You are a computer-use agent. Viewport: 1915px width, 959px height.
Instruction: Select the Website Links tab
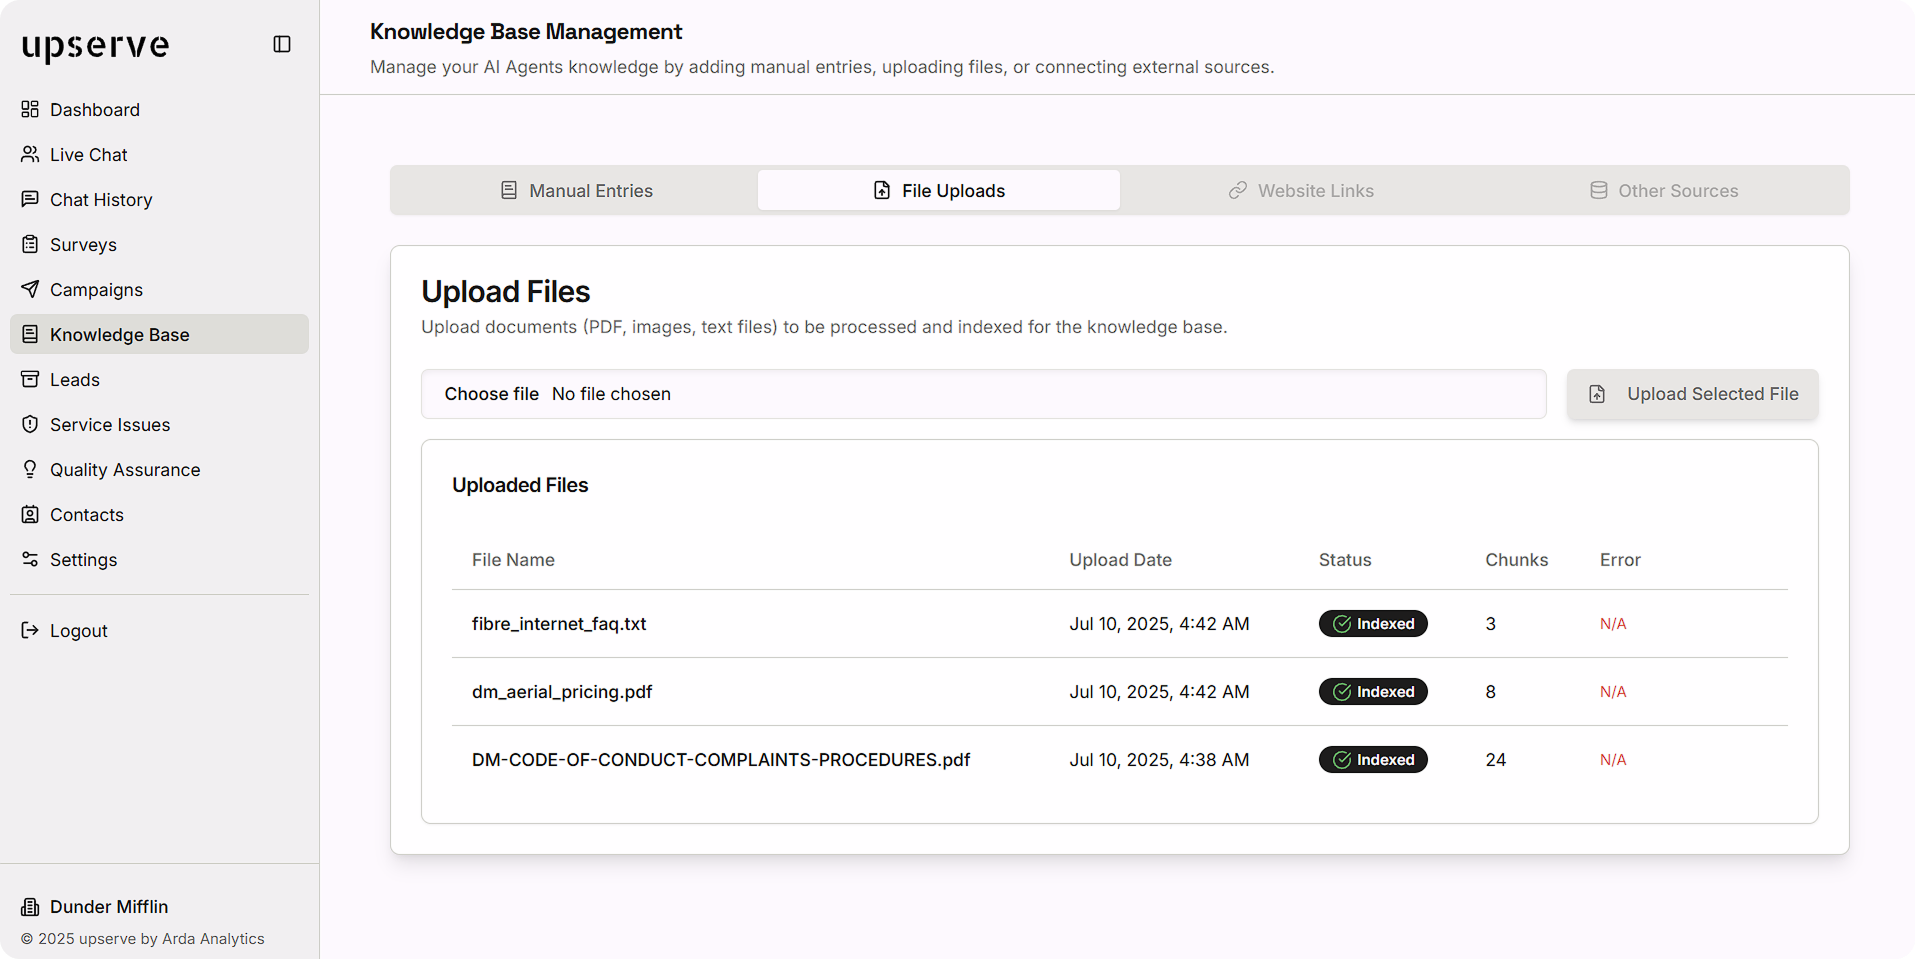[1301, 190]
